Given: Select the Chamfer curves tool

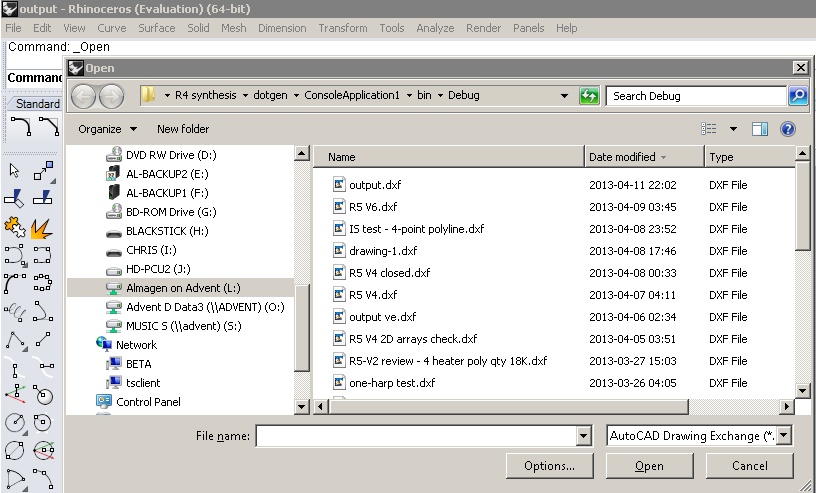Looking at the screenshot, I should (49, 127).
